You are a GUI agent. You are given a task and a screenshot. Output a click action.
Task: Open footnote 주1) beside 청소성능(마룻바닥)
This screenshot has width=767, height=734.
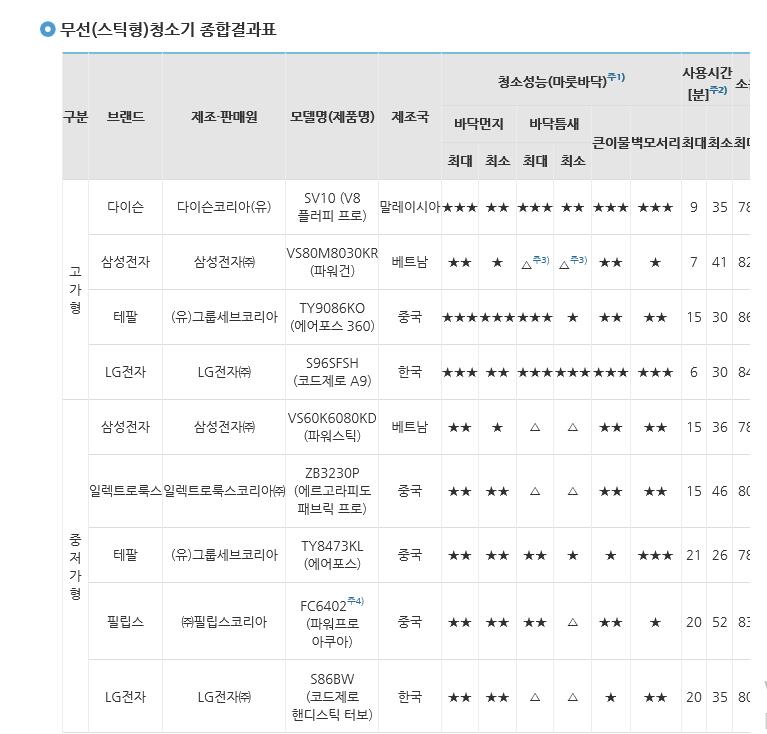tap(616, 77)
